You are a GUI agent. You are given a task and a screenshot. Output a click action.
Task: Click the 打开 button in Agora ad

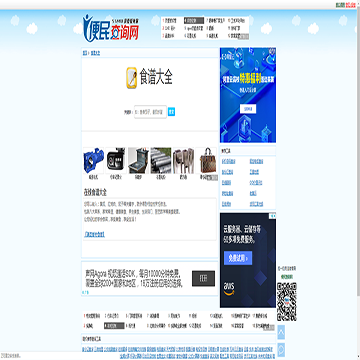pos(203,278)
